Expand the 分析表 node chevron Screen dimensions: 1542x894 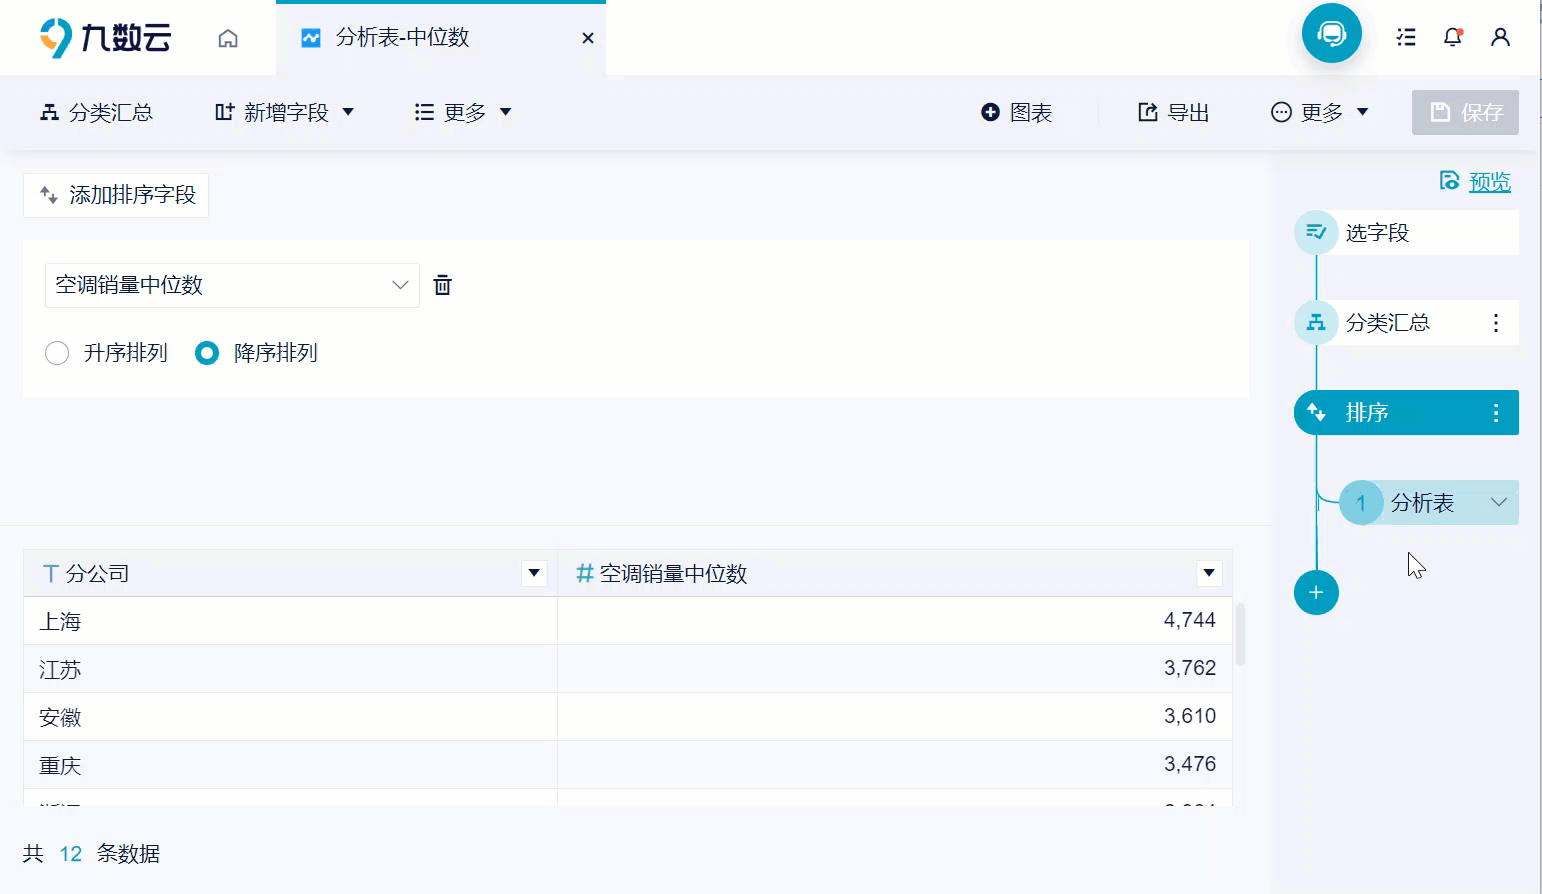[1498, 502]
